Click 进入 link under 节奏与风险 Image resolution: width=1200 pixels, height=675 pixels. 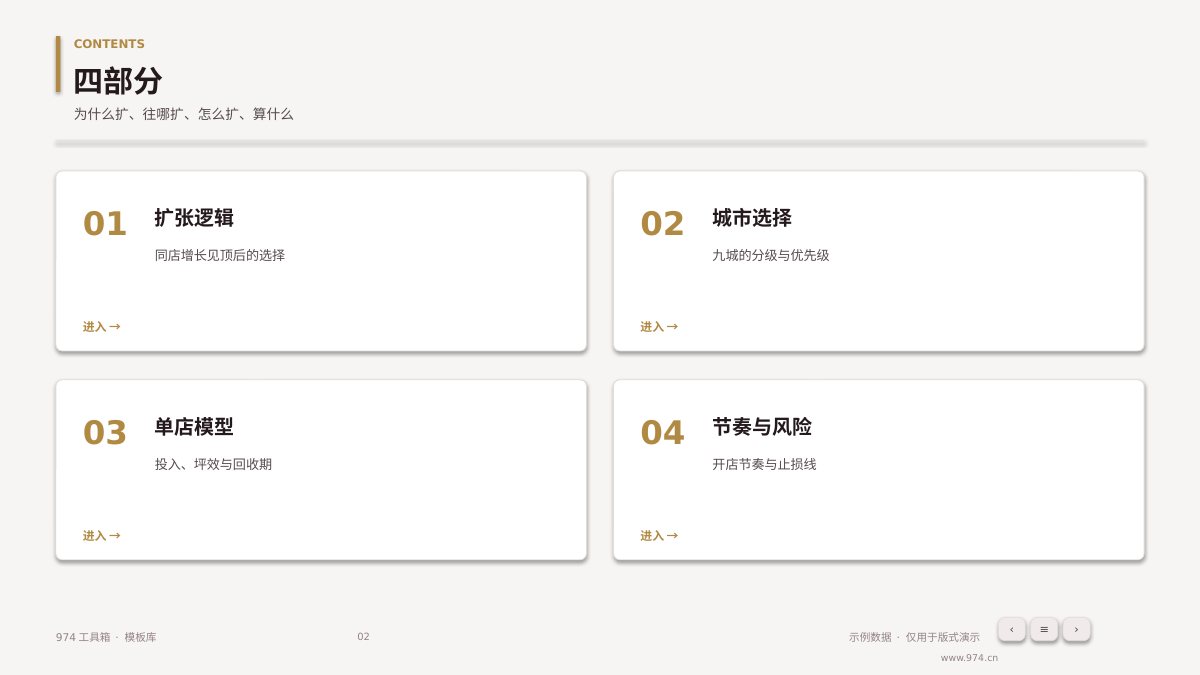659,536
